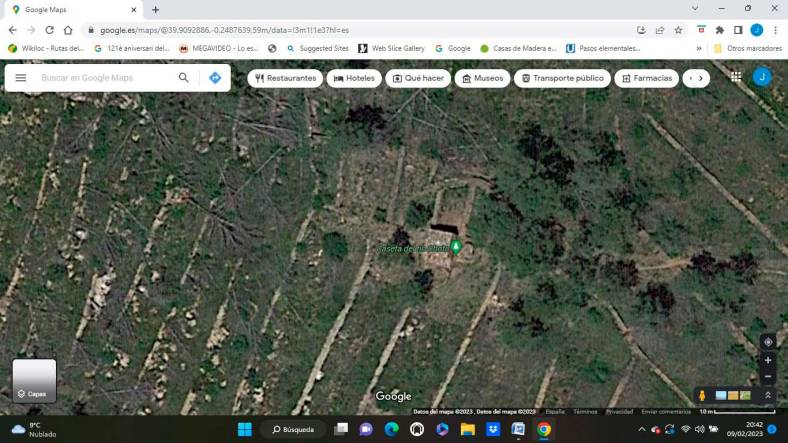This screenshot has width=788, height=443.
Task: Click the green place marker on map
Action: coord(456,247)
